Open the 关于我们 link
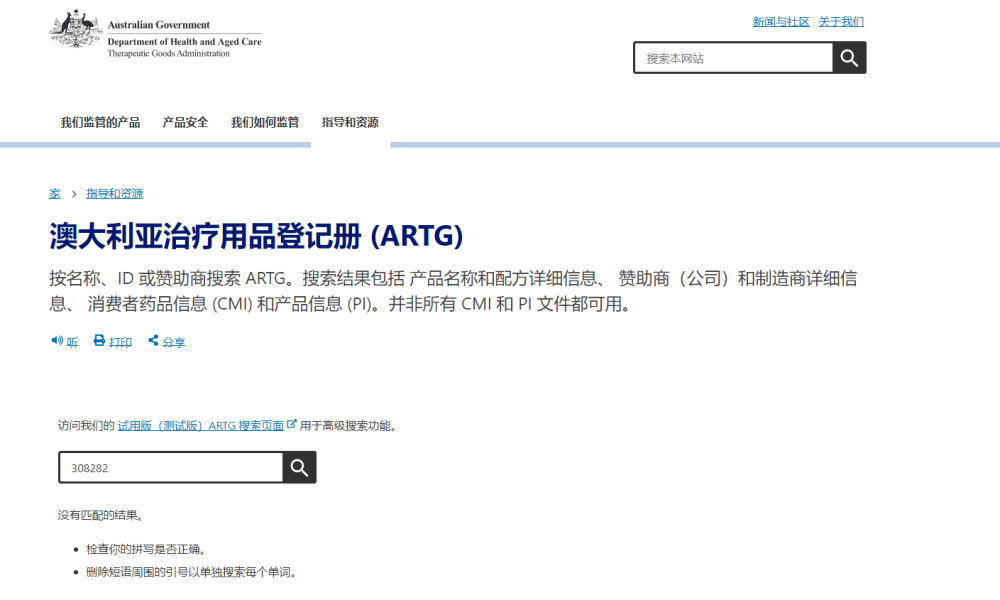Image resolution: width=1000 pixels, height=600 pixels. coord(841,22)
